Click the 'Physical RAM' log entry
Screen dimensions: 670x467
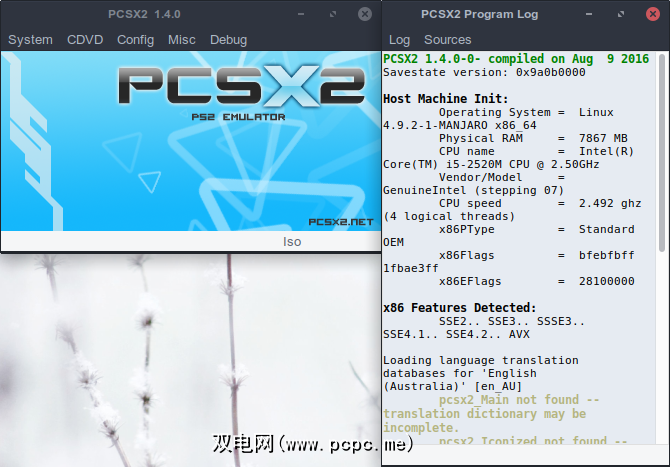click(x=533, y=138)
